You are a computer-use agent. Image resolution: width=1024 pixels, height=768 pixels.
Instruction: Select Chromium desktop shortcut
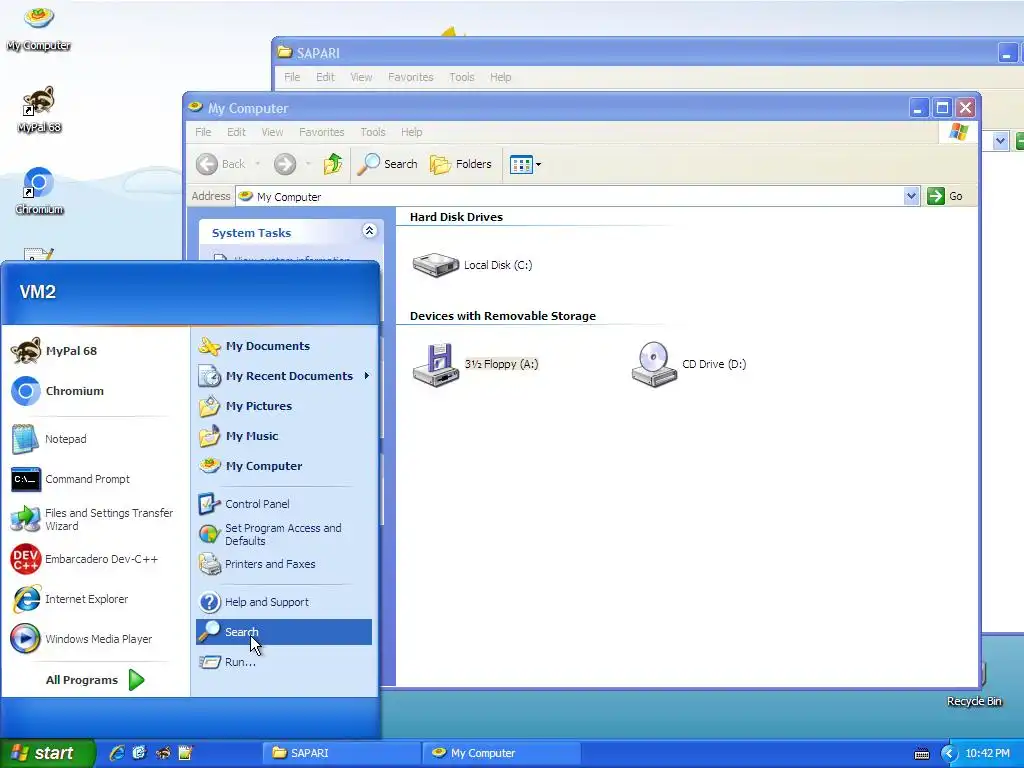coord(39,191)
